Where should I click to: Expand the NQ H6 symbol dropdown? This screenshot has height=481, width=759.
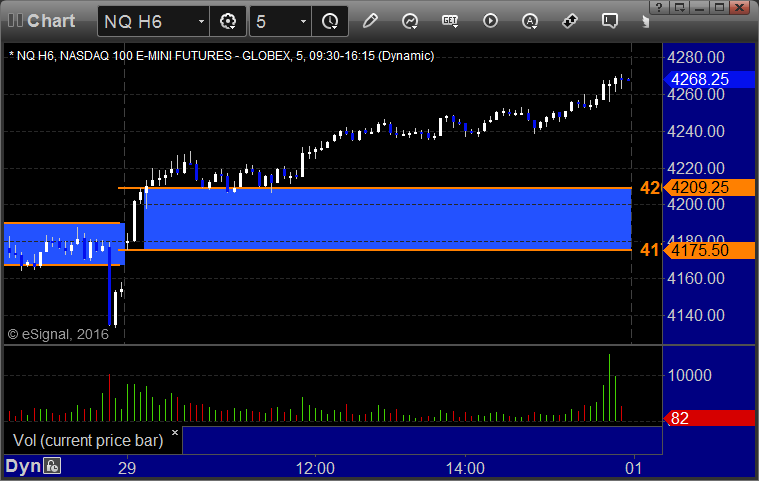[201, 21]
